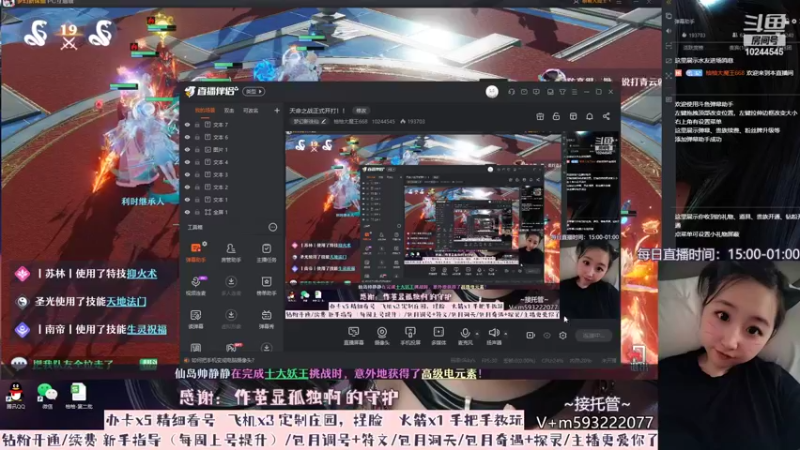
Task: Collapse the 工具箱 toolbox section
Action: click(x=273, y=227)
